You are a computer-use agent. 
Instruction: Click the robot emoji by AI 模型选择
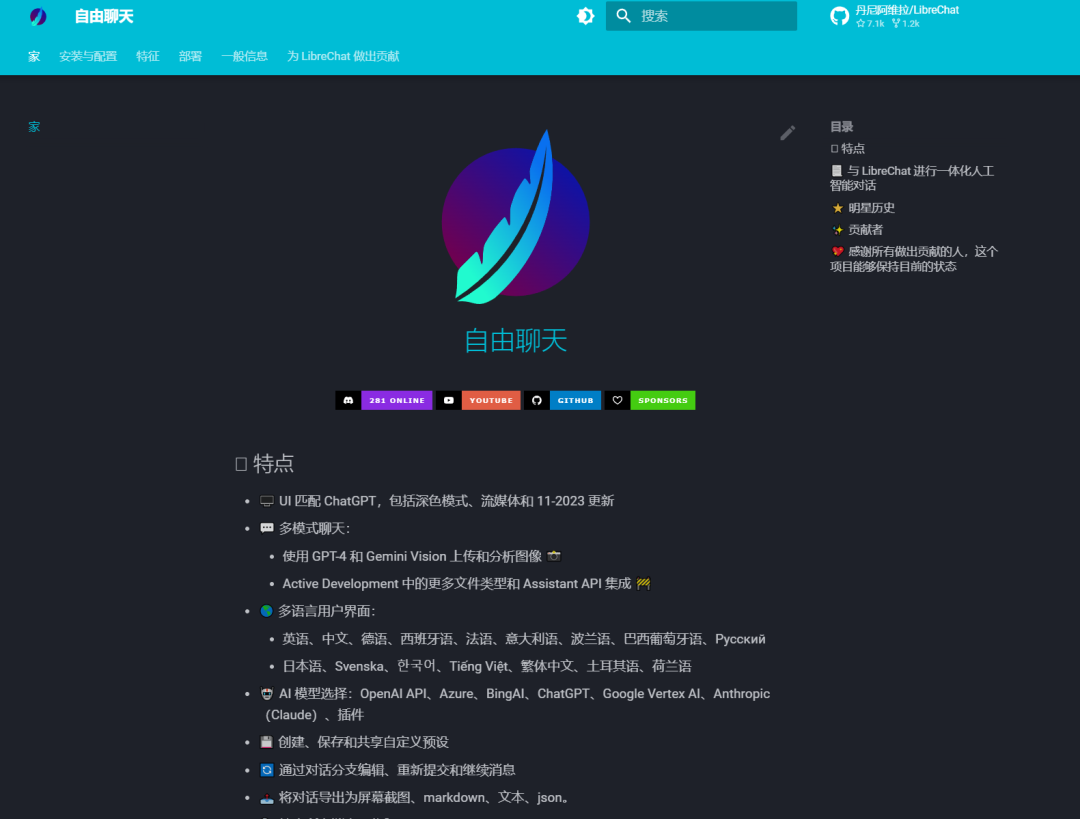click(x=267, y=694)
